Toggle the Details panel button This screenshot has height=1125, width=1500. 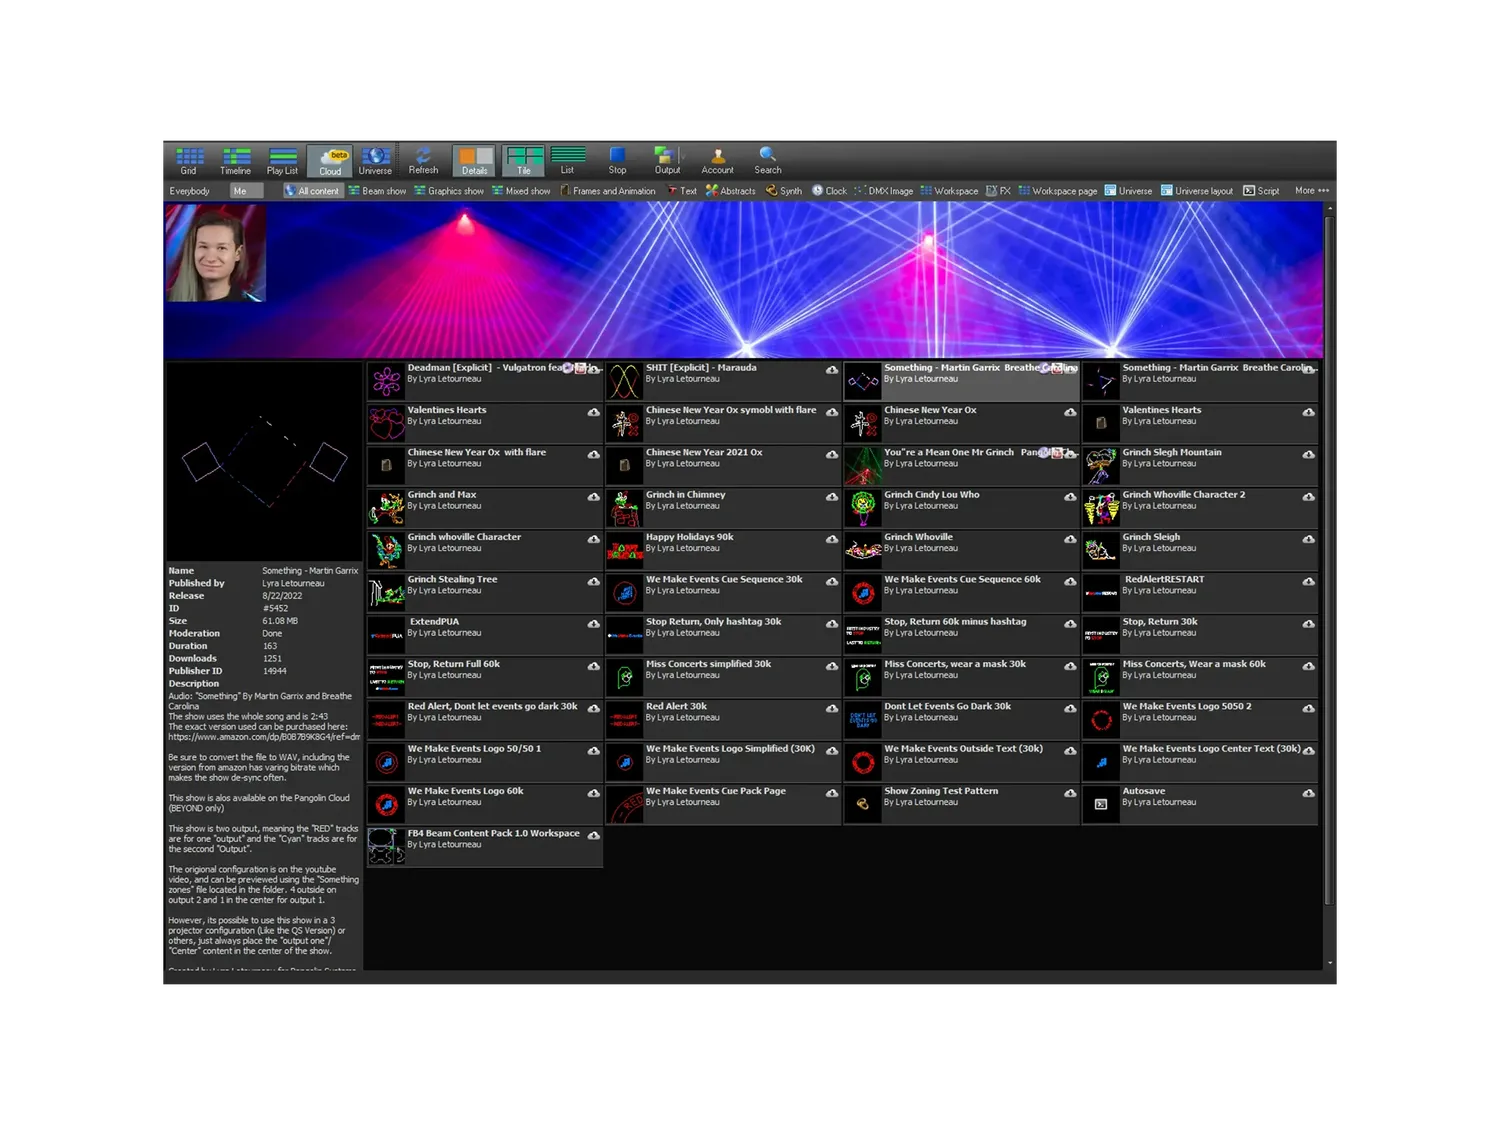[475, 160]
